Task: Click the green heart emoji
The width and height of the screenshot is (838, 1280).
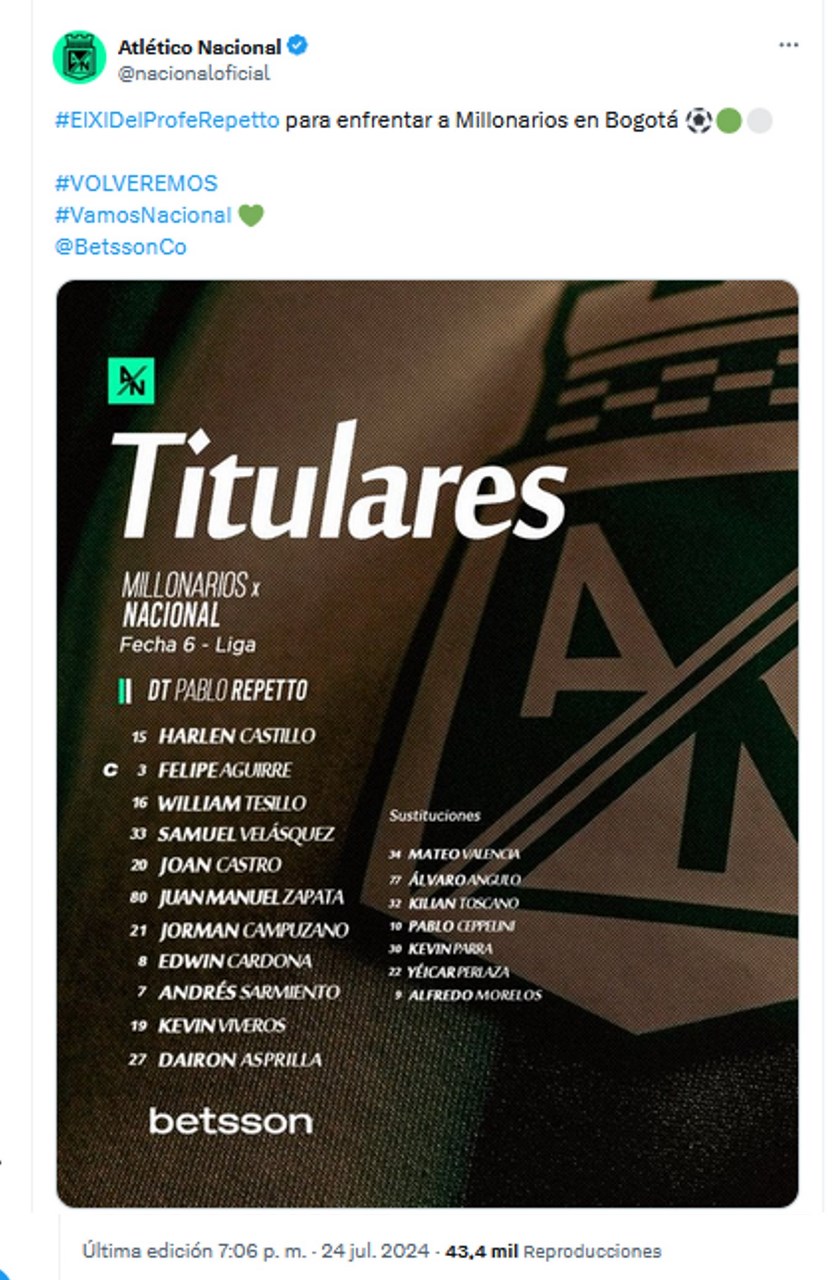Action: (250, 215)
